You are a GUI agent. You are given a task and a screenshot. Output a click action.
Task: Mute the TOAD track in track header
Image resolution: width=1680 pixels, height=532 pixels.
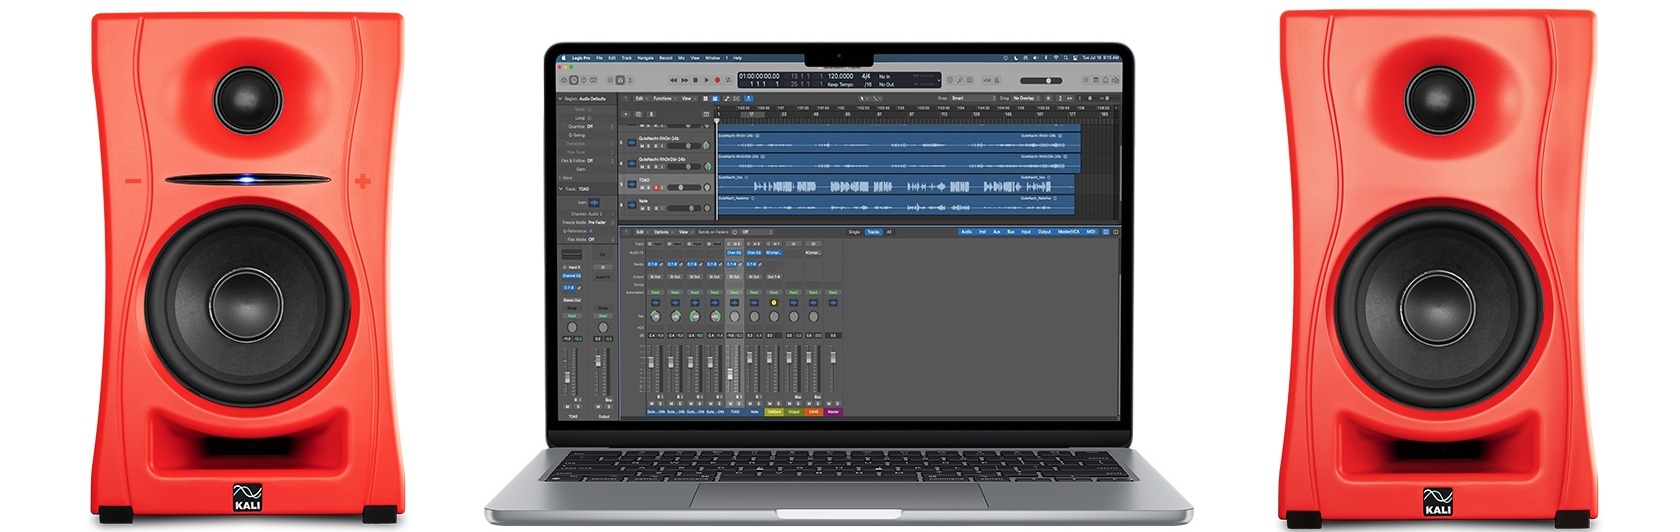[x=642, y=187]
